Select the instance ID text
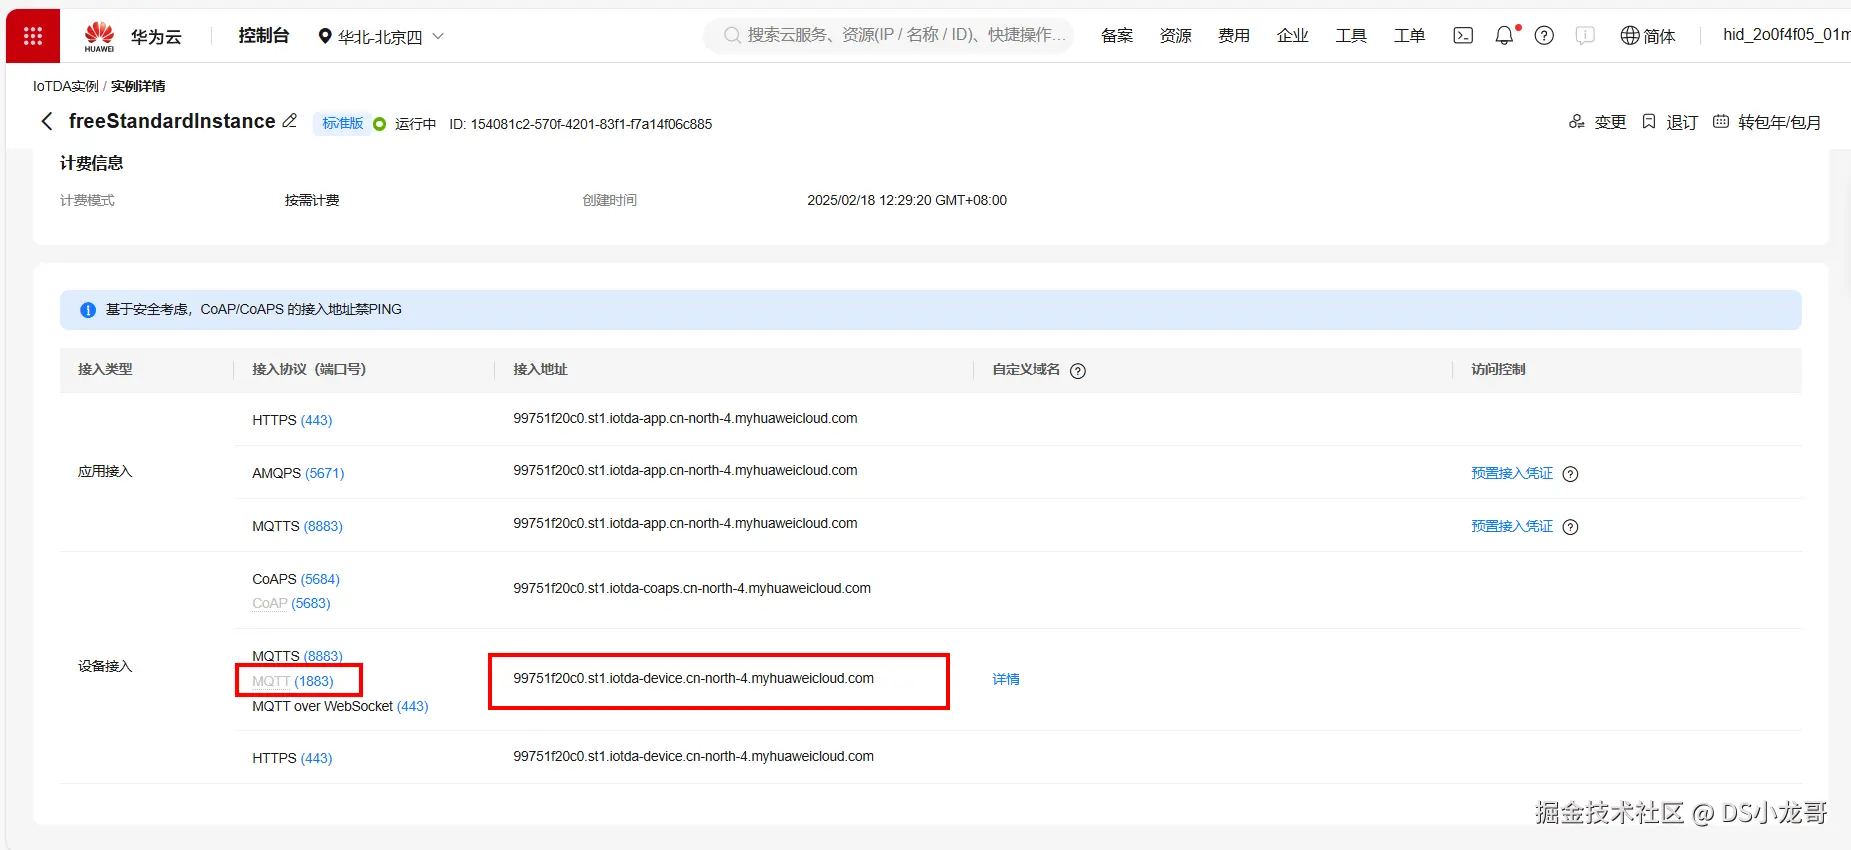Image resolution: width=1851 pixels, height=850 pixels. (581, 125)
